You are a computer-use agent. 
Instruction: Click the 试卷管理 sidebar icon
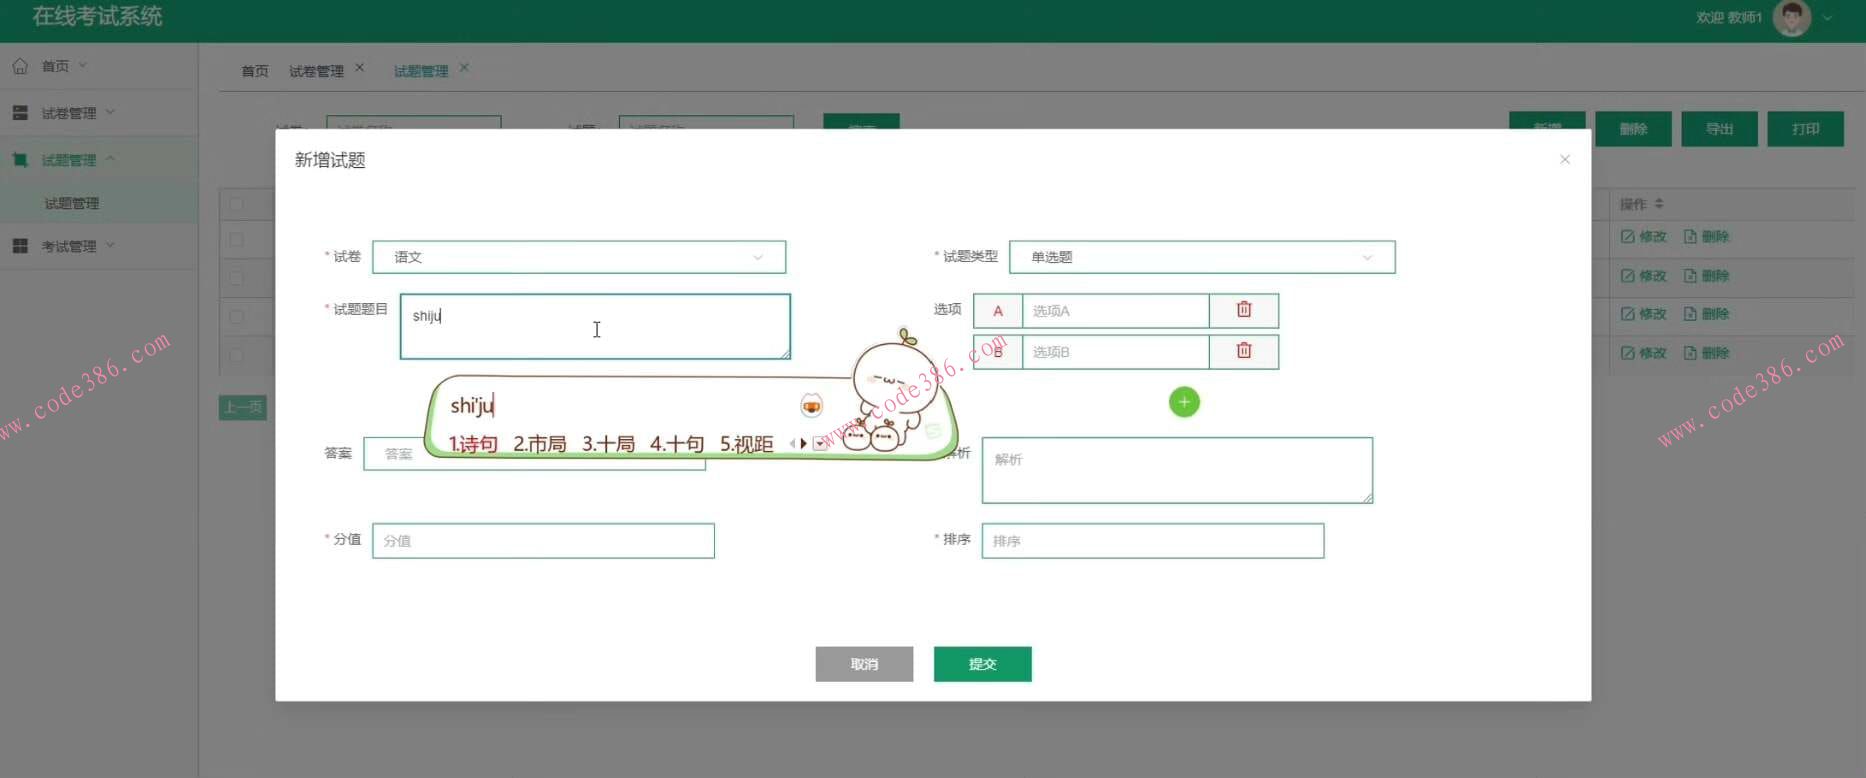click(20, 113)
